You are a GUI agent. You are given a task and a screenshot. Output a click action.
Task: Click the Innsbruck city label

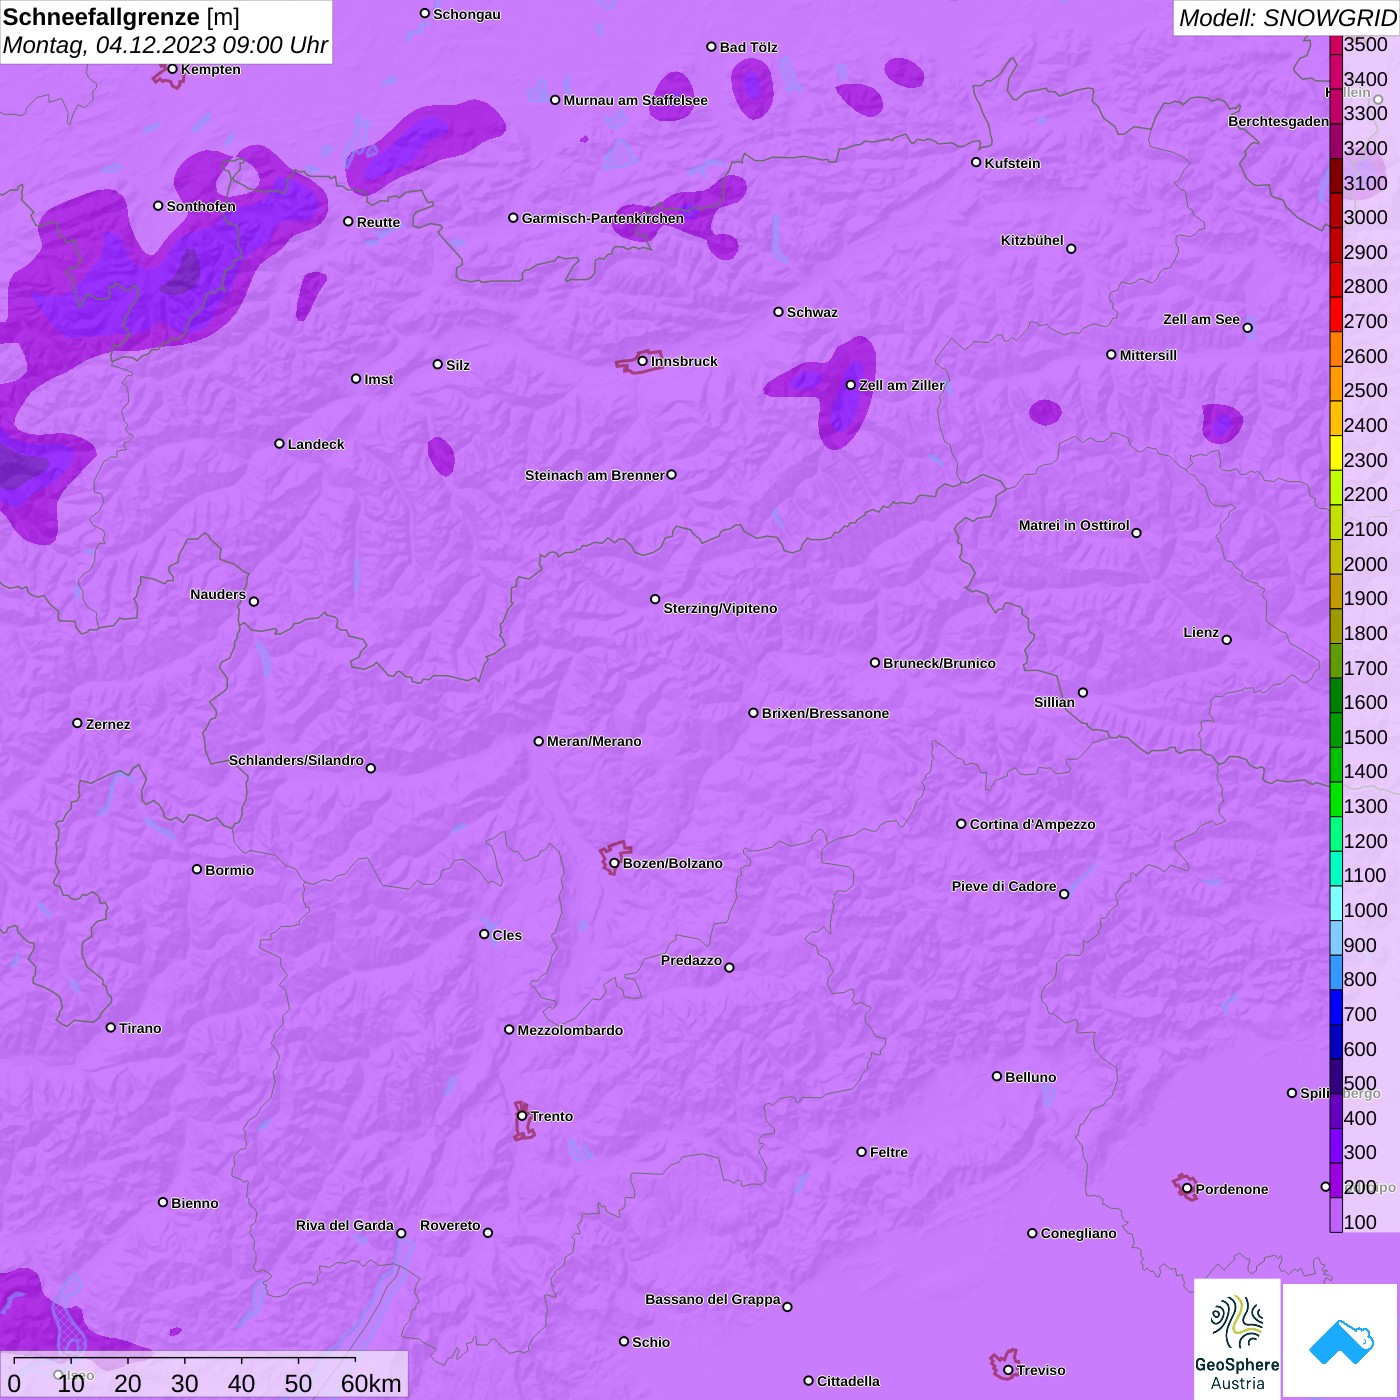(684, 361)
